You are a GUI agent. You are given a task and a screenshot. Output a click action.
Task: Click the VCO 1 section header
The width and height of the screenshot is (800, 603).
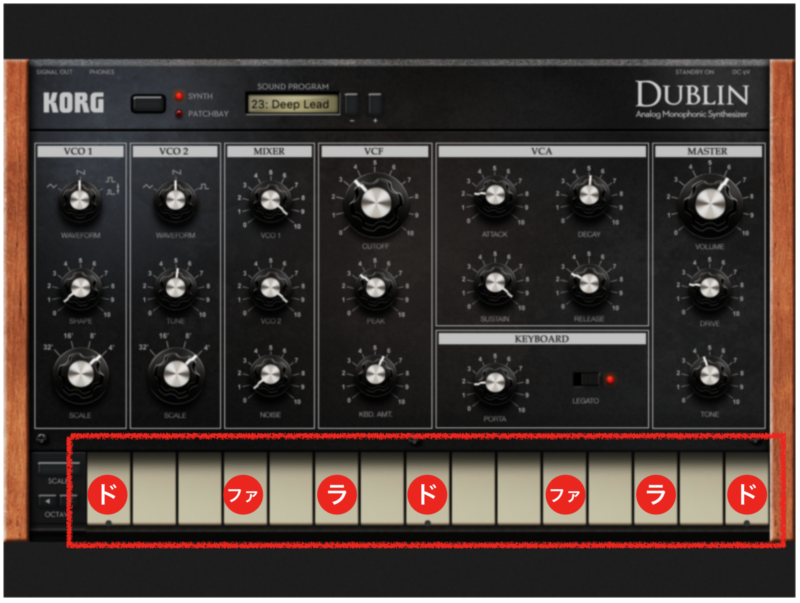[x=80, y=151]
